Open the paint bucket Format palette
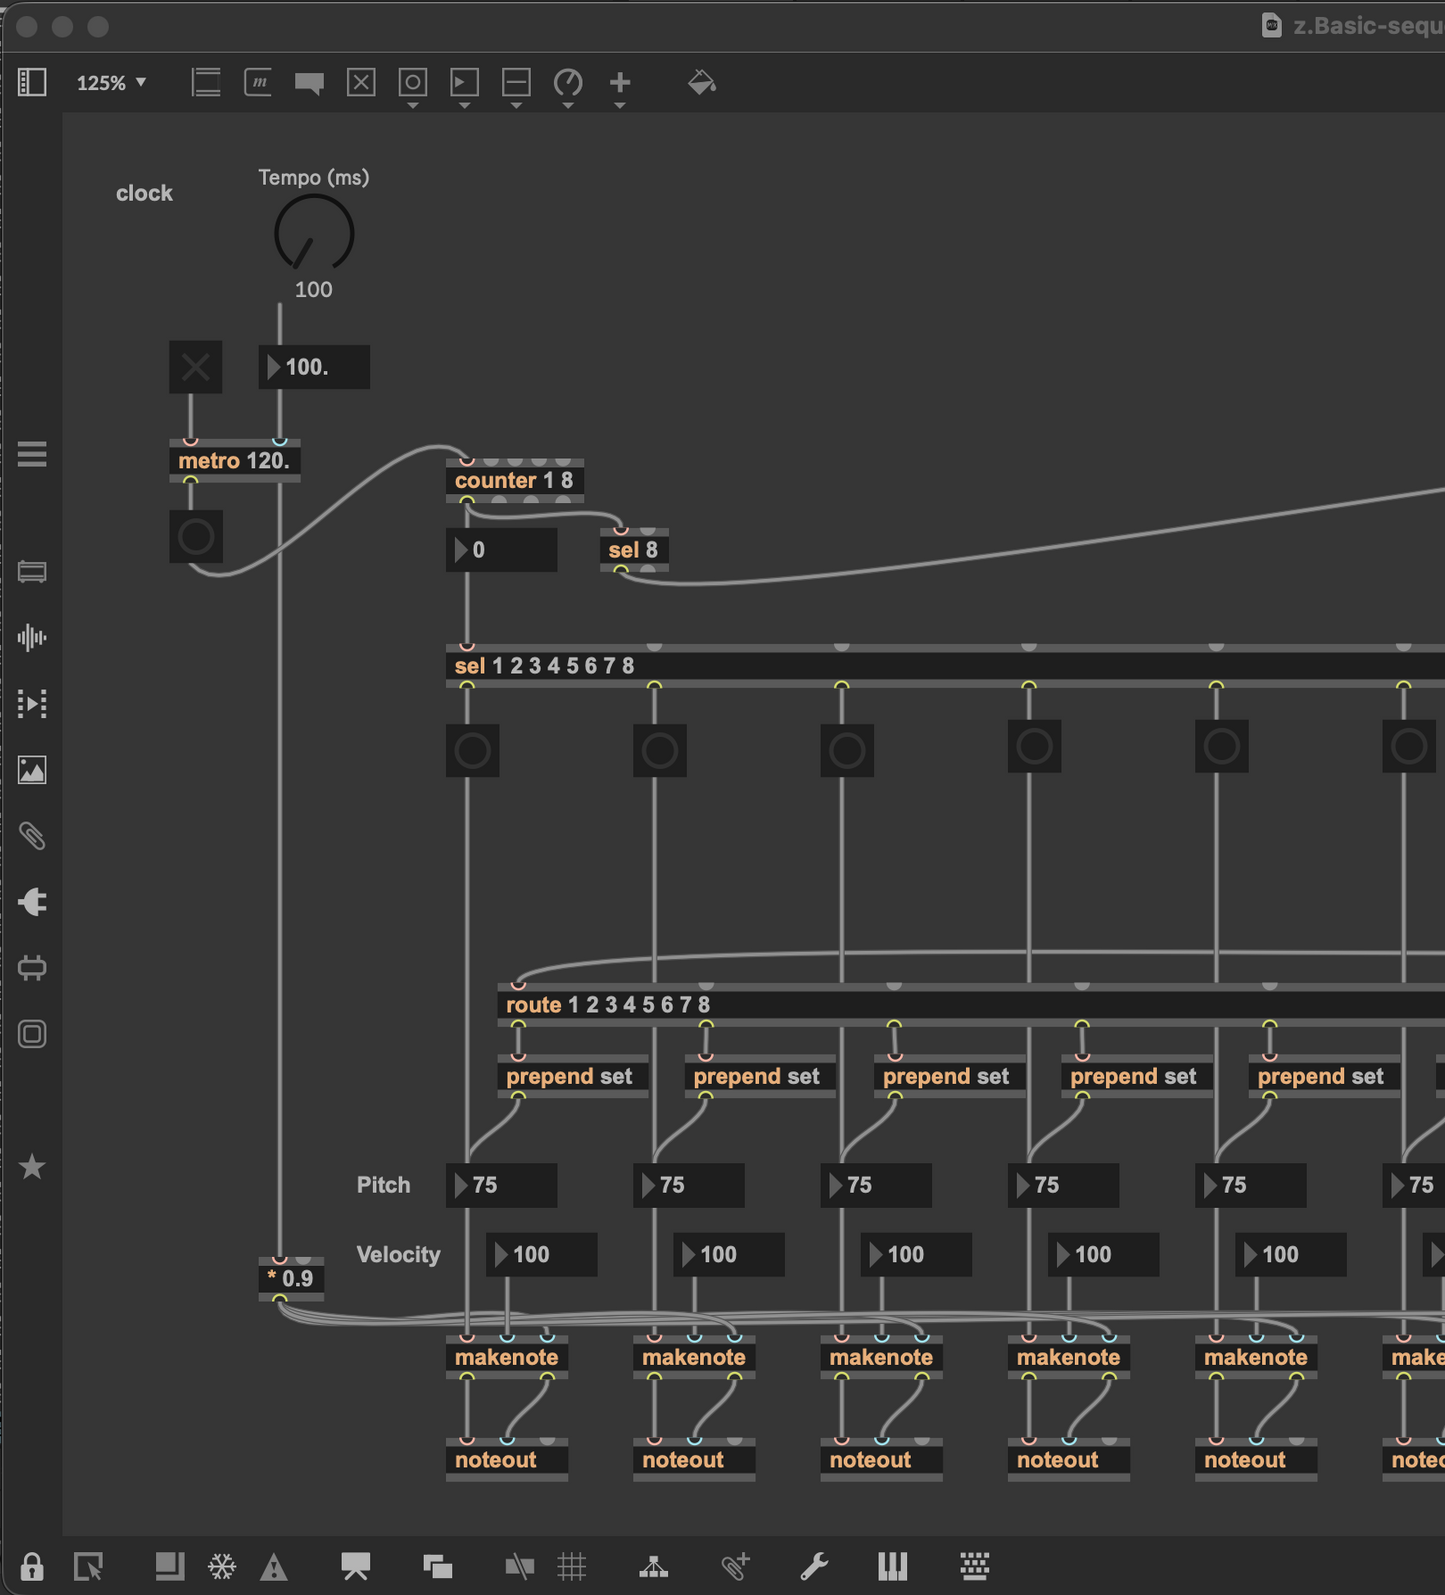Viewport: 1445px width, 1595px height. point(702,82)
